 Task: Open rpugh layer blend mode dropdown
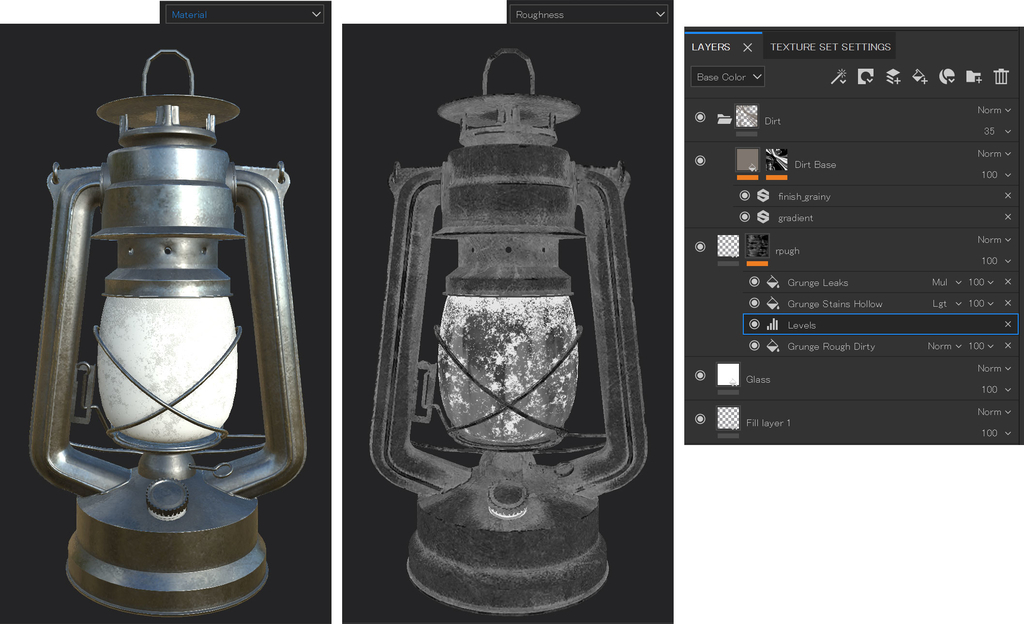(994, 240)
